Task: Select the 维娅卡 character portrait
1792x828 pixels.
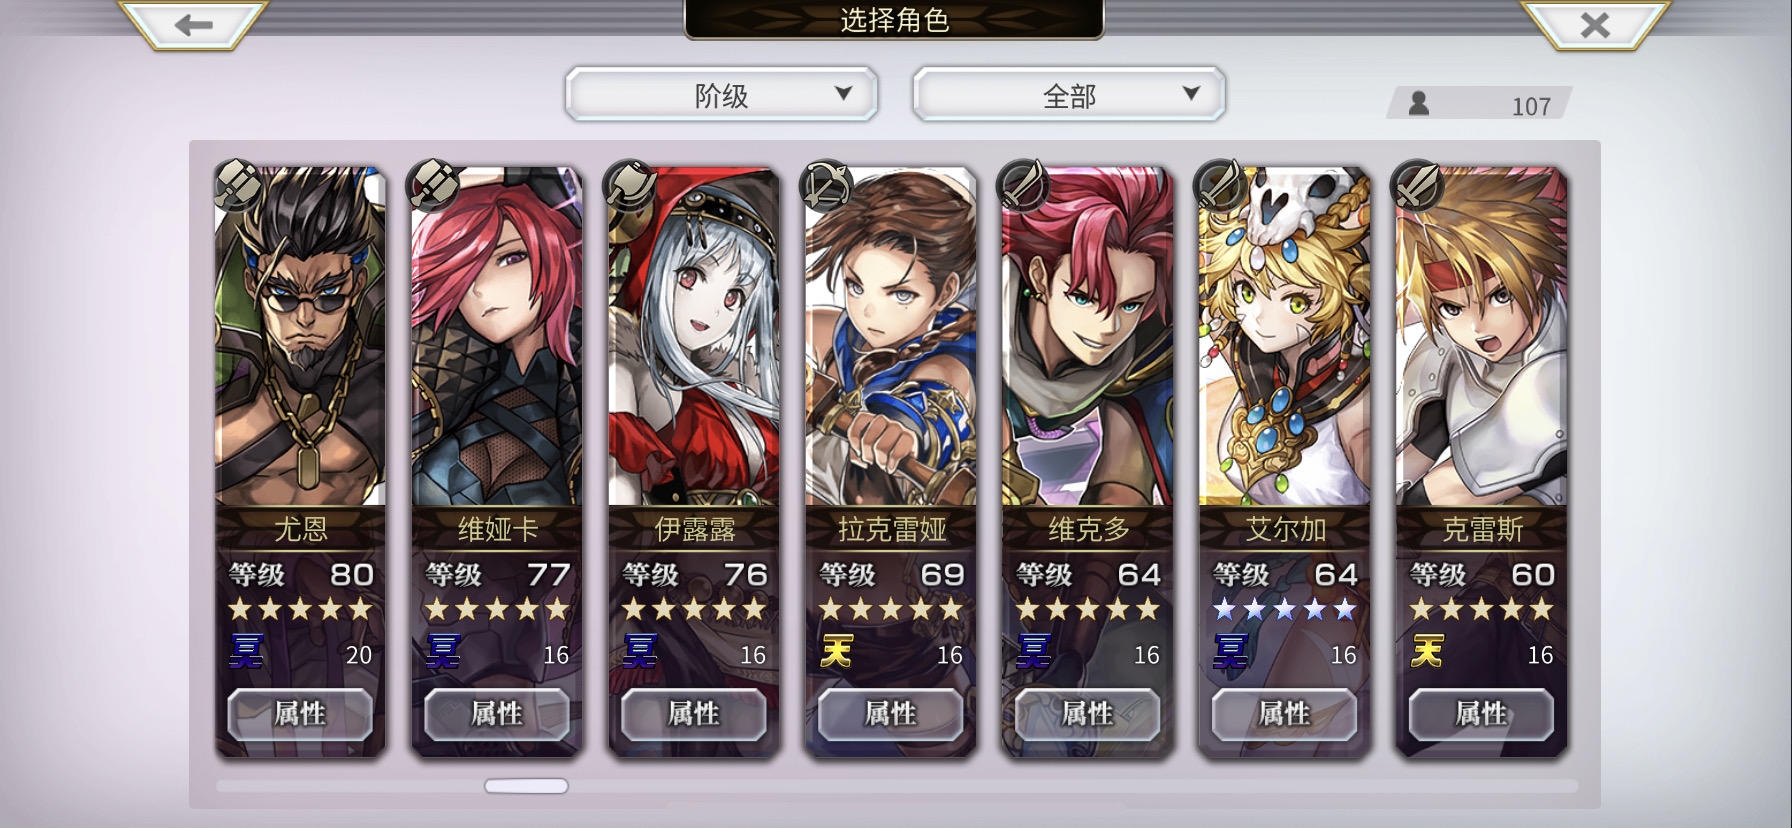Action: click(497, 336)
